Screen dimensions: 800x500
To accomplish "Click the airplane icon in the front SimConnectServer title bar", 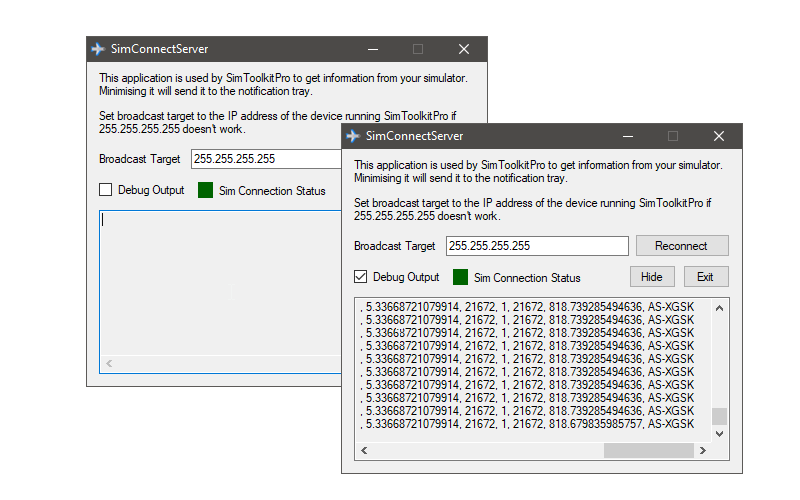I will tap(353, 136).
